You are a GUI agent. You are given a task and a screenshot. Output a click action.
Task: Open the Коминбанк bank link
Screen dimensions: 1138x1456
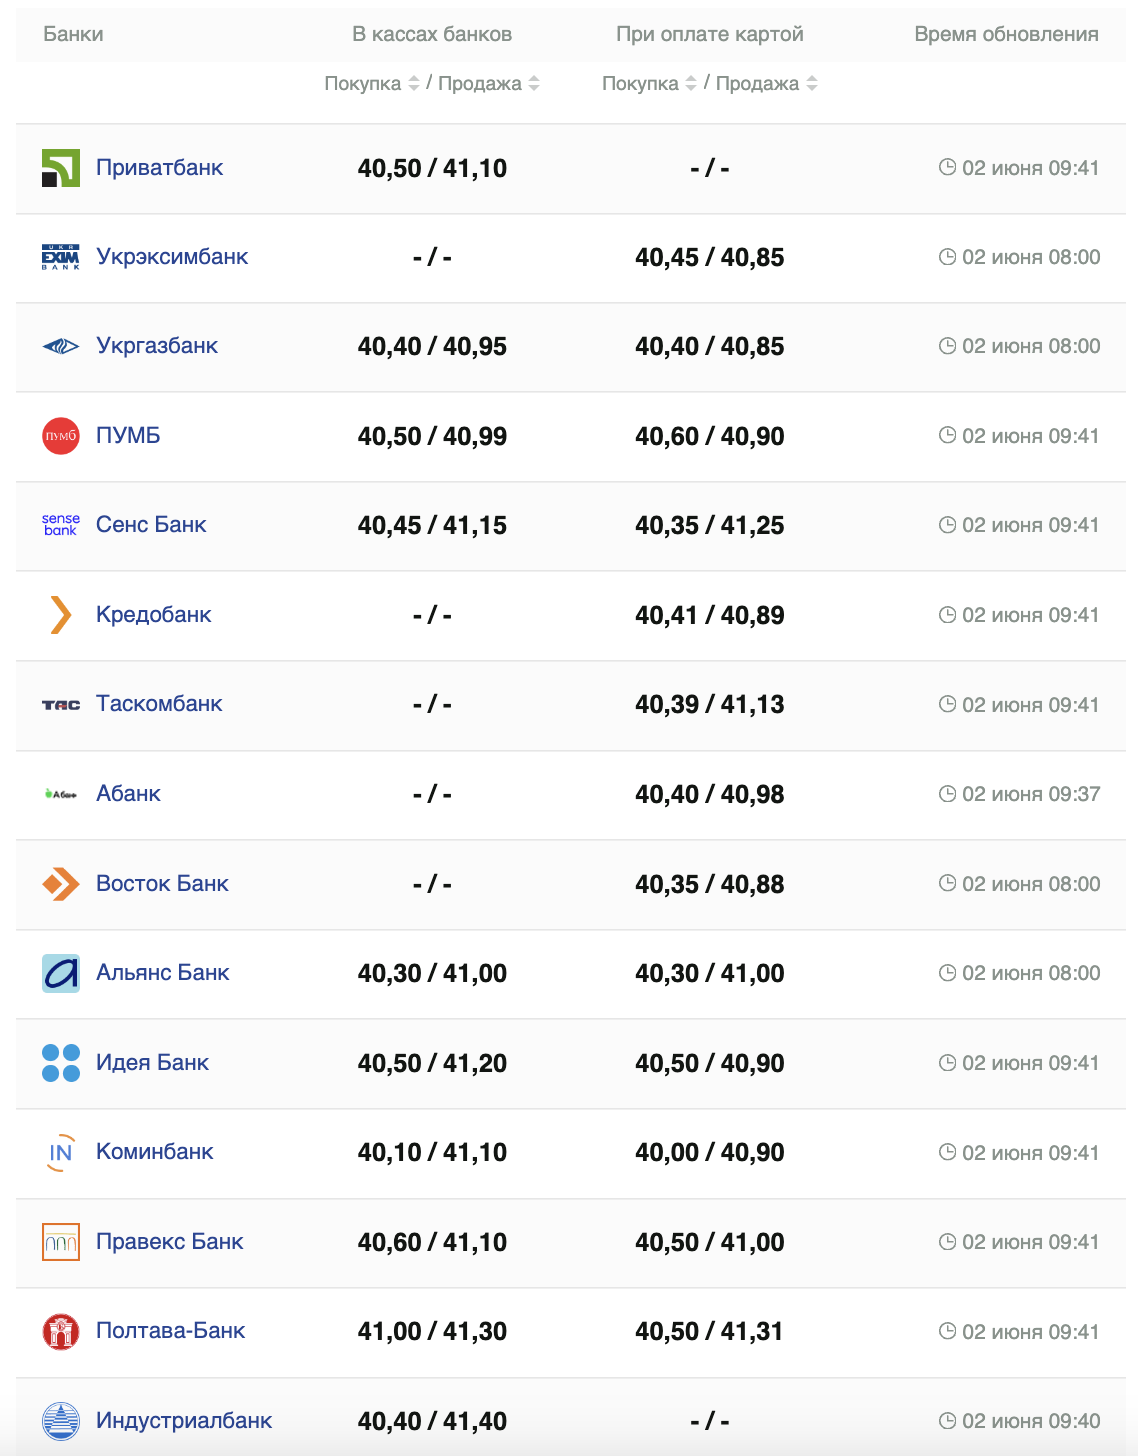[x=154, y=1152]
